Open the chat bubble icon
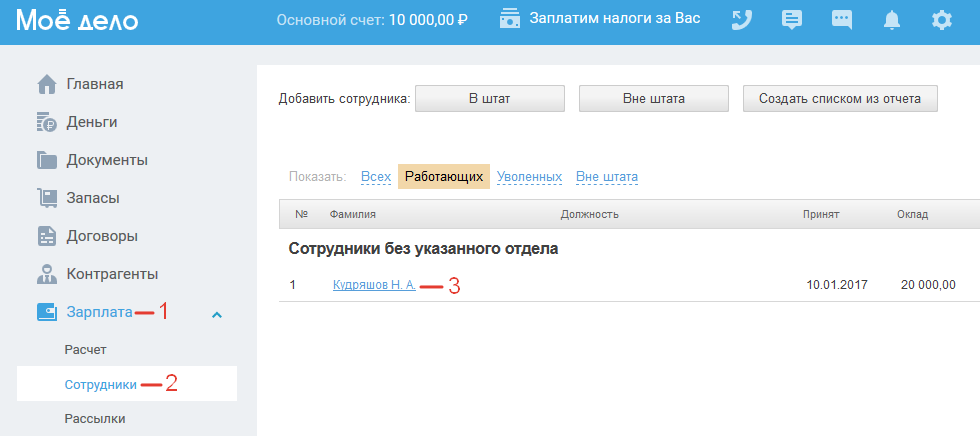Screen dimensions: 980x436 [x=842, y=20]
